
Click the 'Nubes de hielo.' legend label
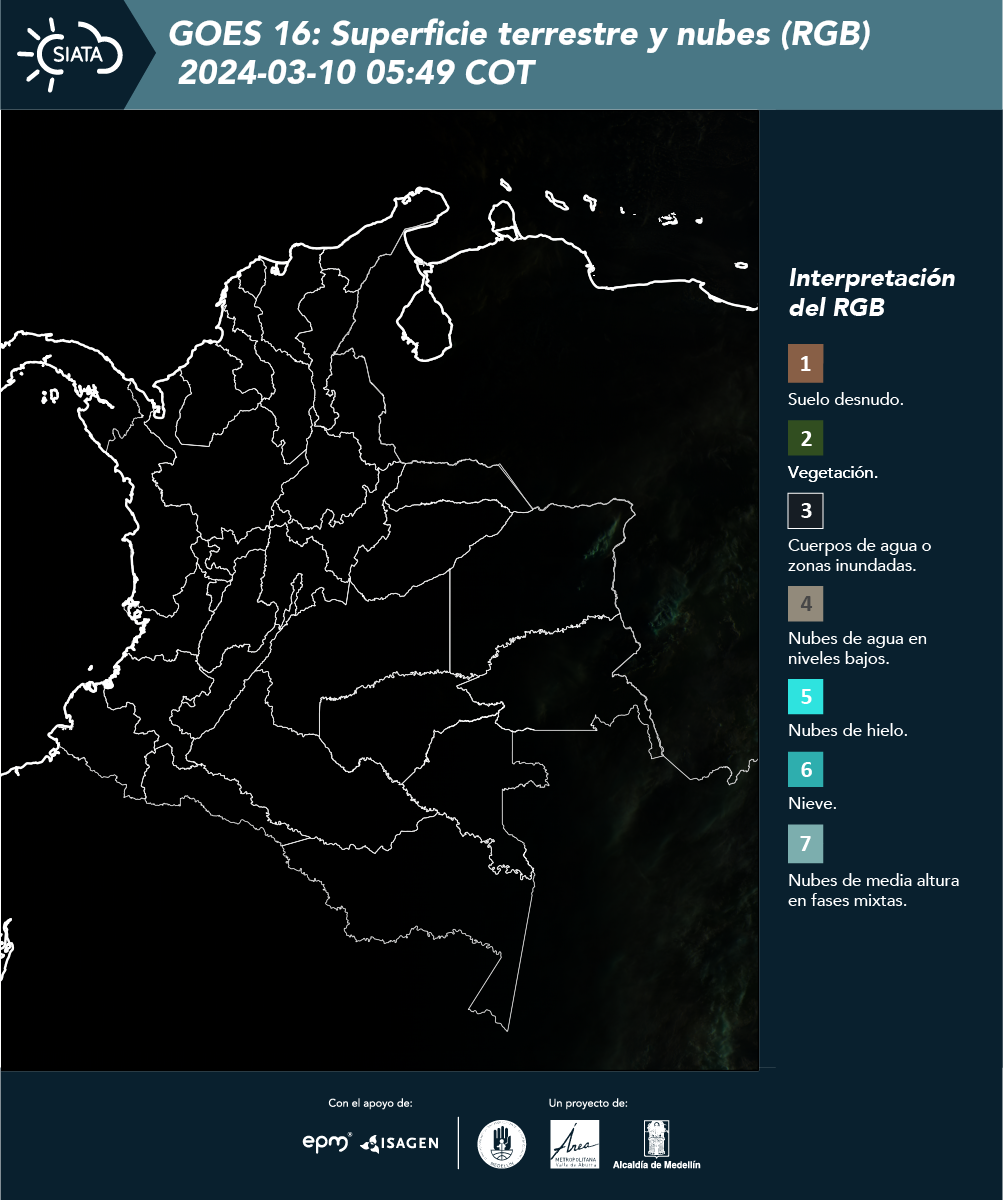click(x=848, y=731)
